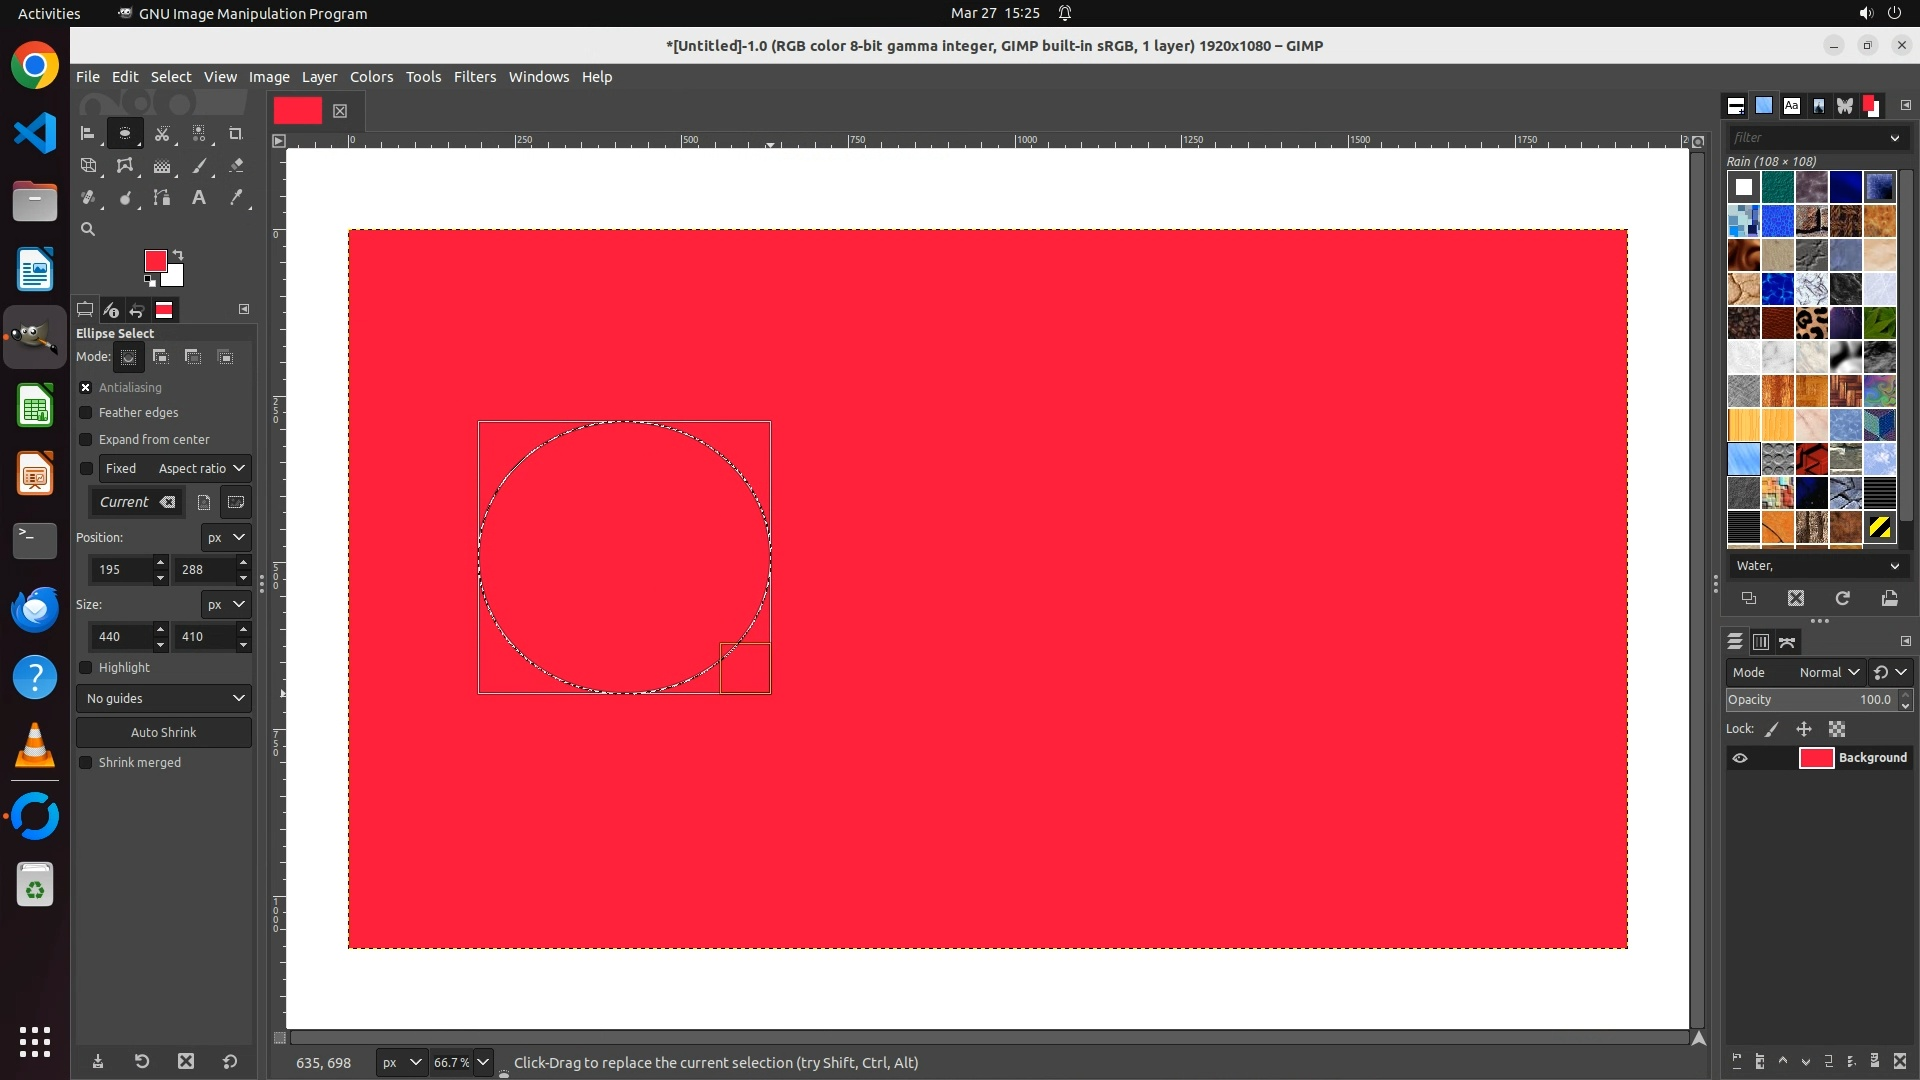The width and height of the screenshot is (1920, 1080).
Task: Select the Zoom tool
Action: pos(88,230)
